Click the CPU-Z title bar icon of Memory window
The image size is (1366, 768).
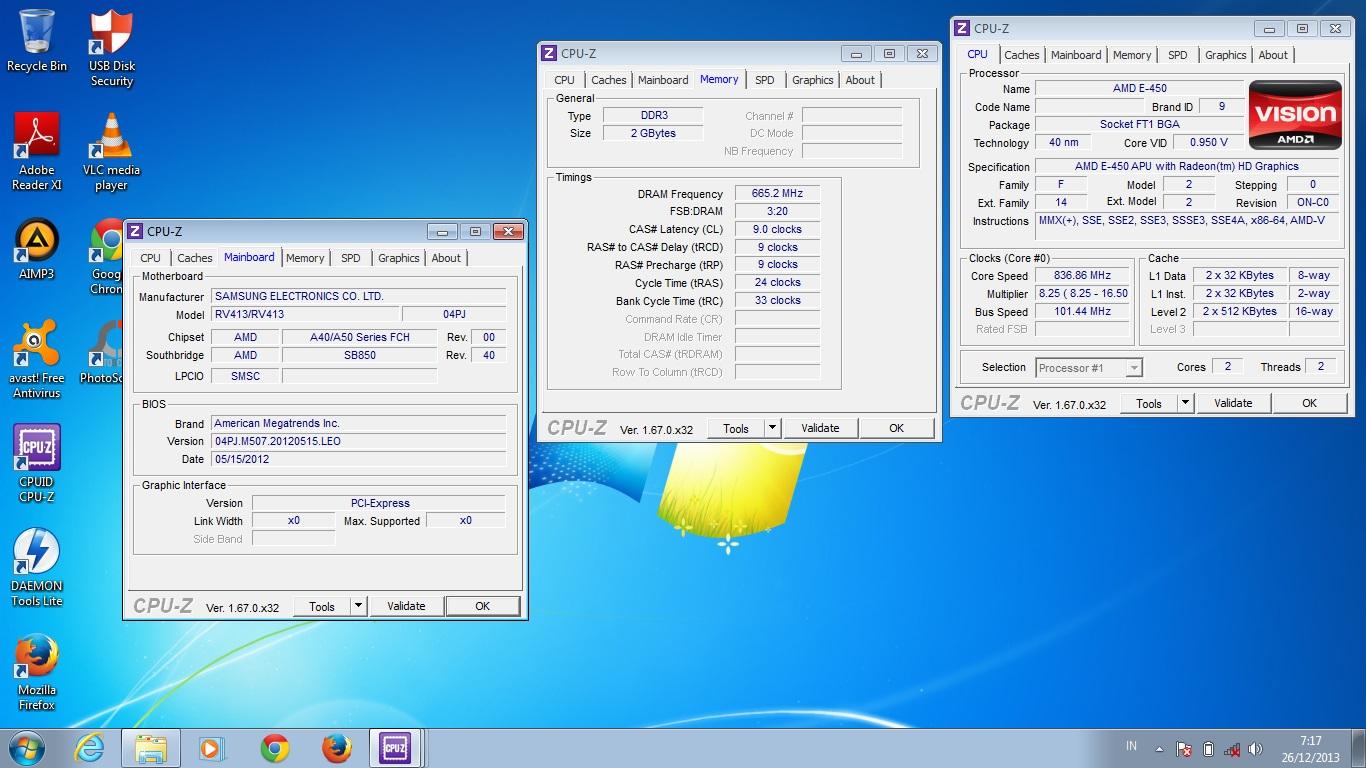point(548,53)
